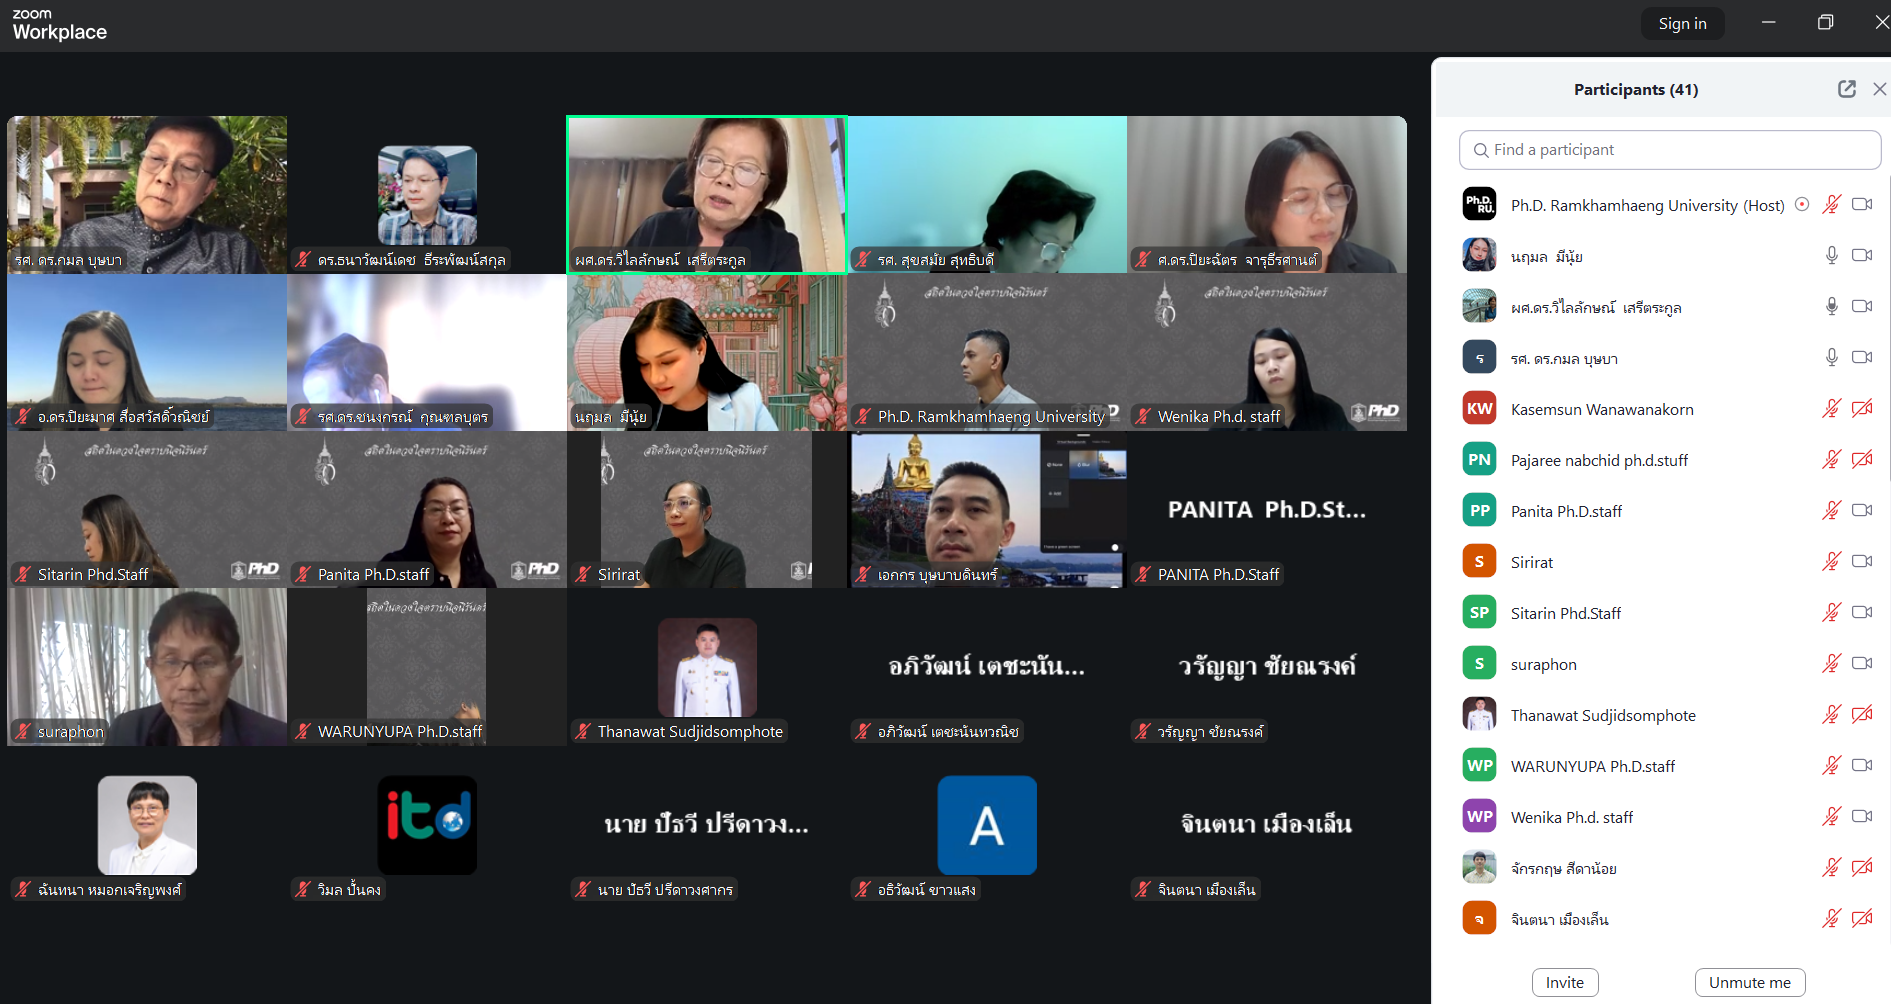The width and height of the screenshot is (1891, 1004).
Task: Click camera icon for Panita Ph.D.staff
Action: pyautogui.click(x=1861, y=510)
